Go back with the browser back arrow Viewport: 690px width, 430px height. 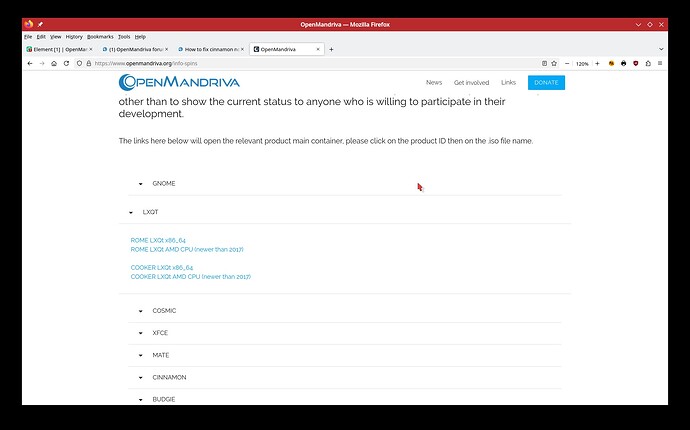pyautogui.click(x=30, y=63)
